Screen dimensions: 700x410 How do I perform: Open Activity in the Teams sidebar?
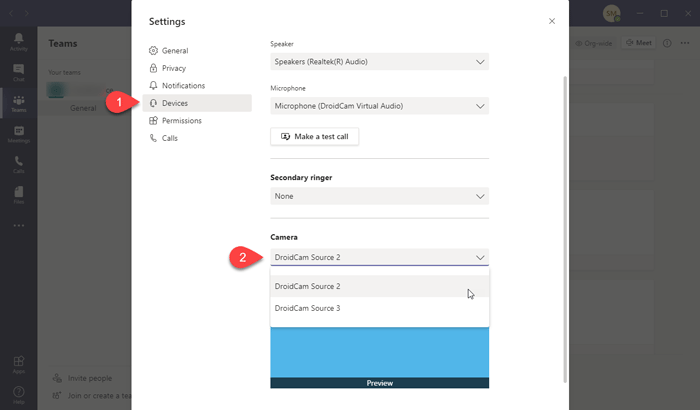click(x=19, y=42)
